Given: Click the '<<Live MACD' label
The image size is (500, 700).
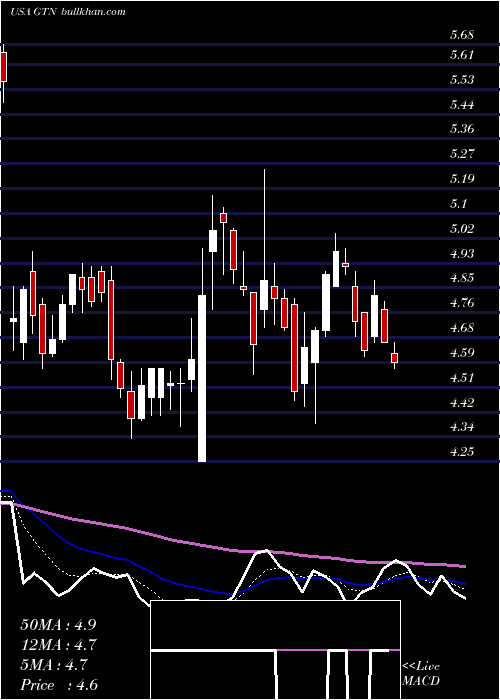Looking at the screenshot, I should pos(421,674).
